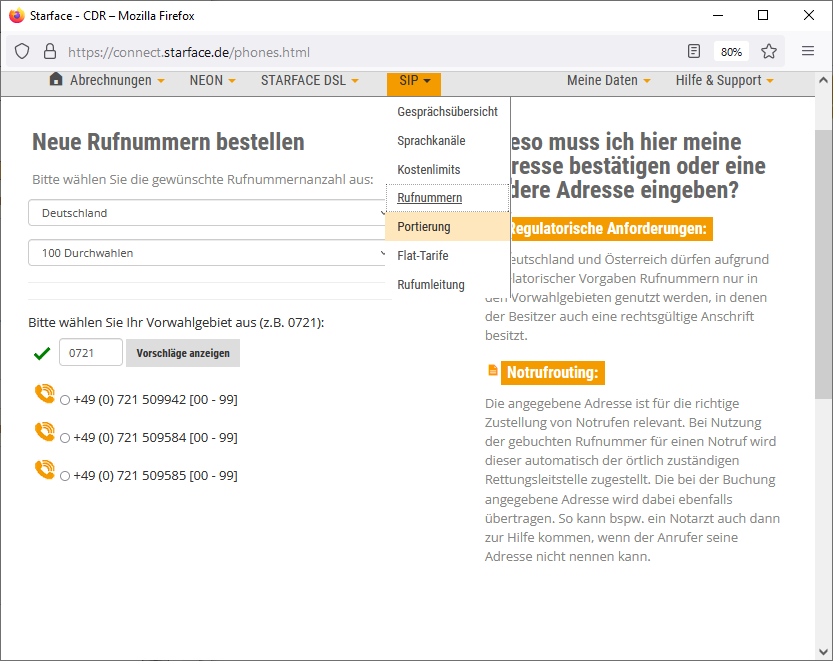Toggle the reader view icon
This screenshot has height=661, width=833.
694,51
